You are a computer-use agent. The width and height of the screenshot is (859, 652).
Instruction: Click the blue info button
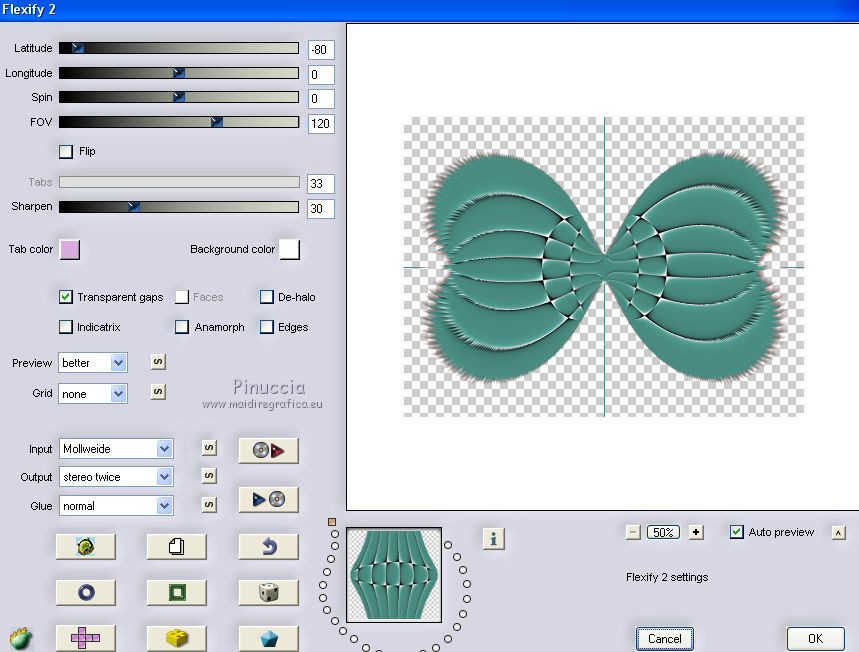(x=494, y=539)
